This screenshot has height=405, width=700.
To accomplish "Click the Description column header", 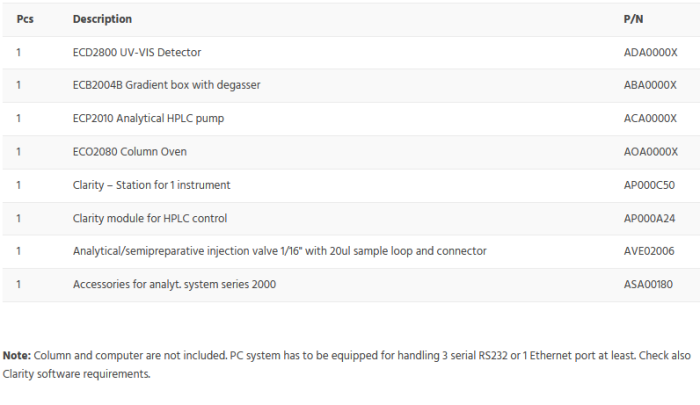I will click(x=102, y=19).
